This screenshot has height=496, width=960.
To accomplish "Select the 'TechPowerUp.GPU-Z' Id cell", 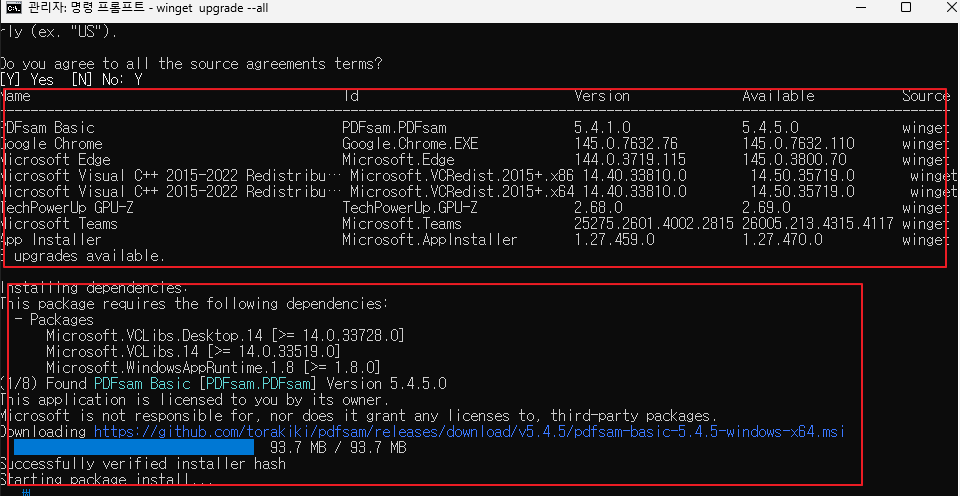I will coord(410,208).
